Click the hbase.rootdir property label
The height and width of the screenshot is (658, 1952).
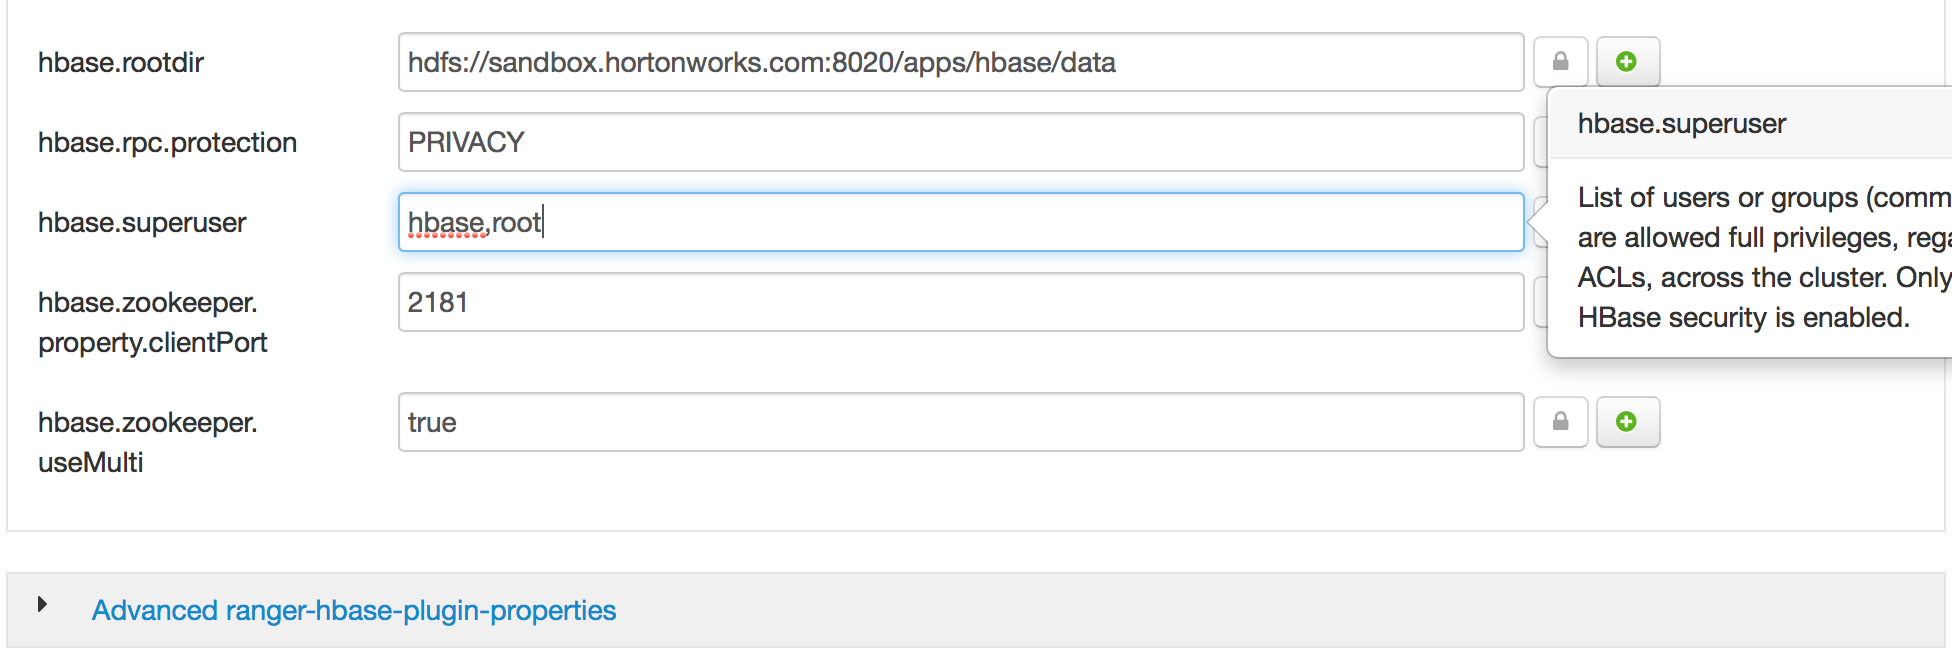pyautogui.click(x=121, y=62)
